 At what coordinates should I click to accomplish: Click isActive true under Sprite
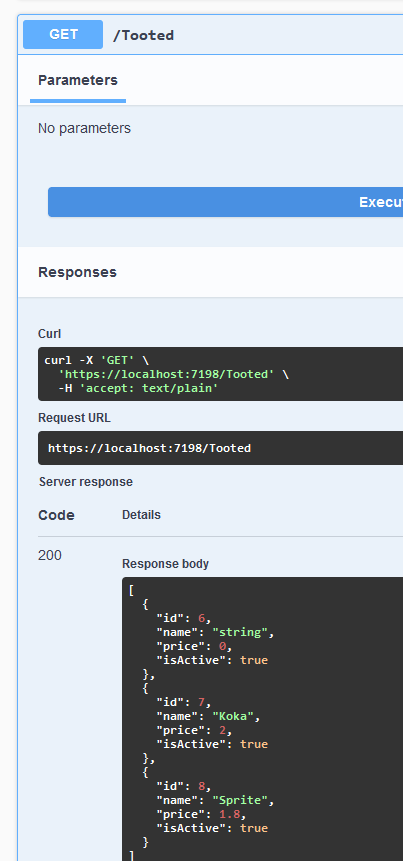(x=212, y=828)
